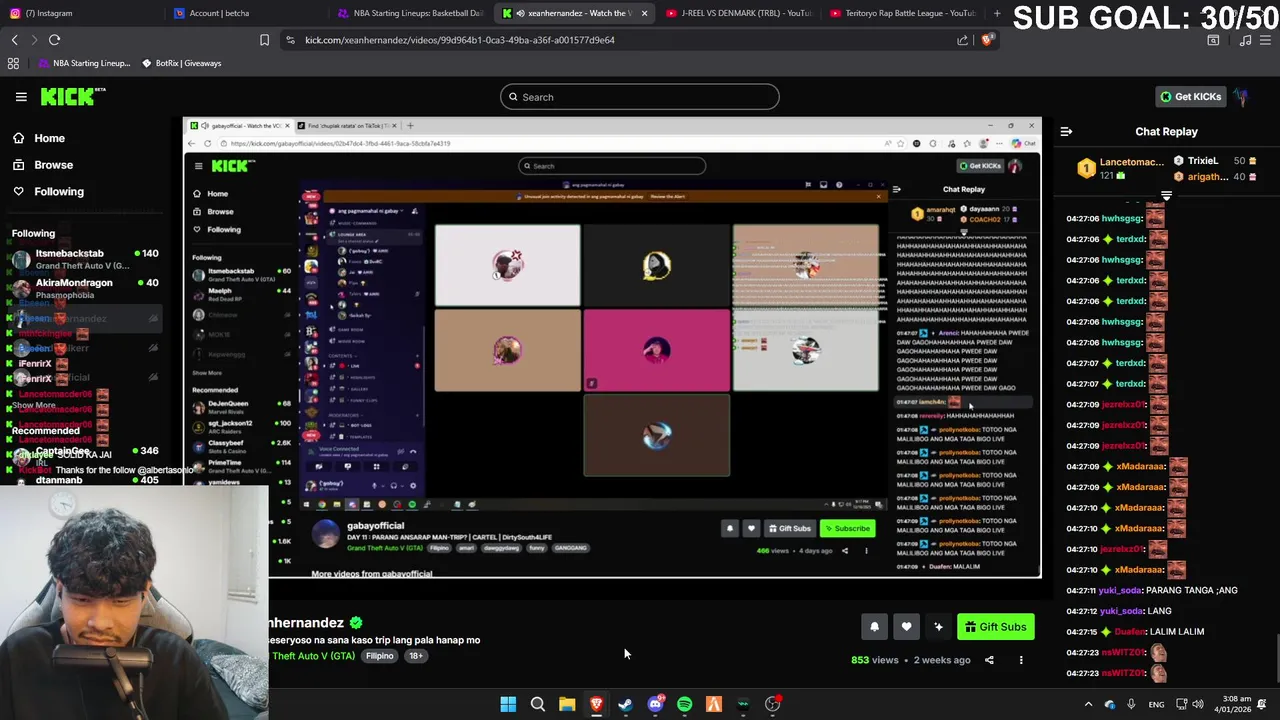Image resolution: width=1280 pixels, height=720 pixels.
Task: Open NBA Starting Lineup bookmark
Action: [x=84, y=63]
